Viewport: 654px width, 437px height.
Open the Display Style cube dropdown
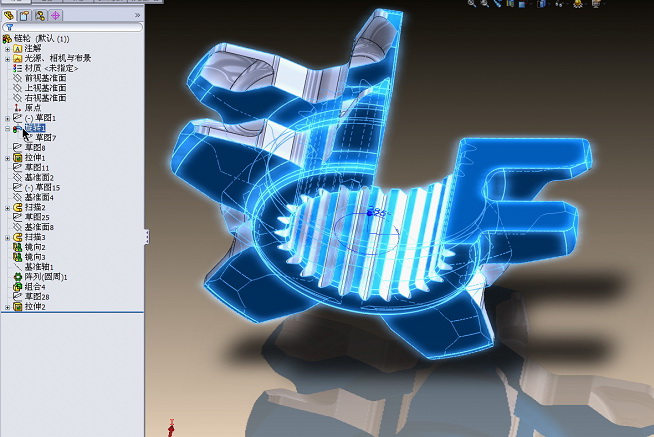click(541, 3)
